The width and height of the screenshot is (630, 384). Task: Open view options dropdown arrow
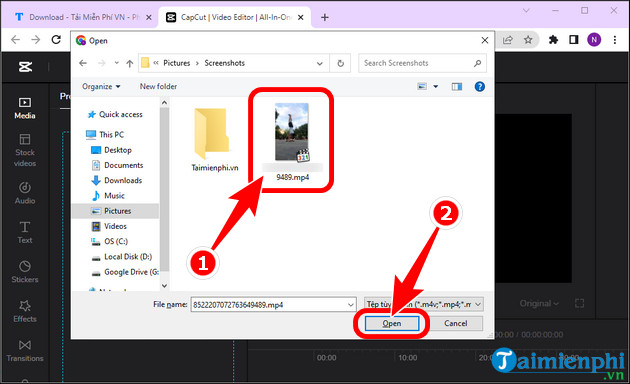[436, 86]
